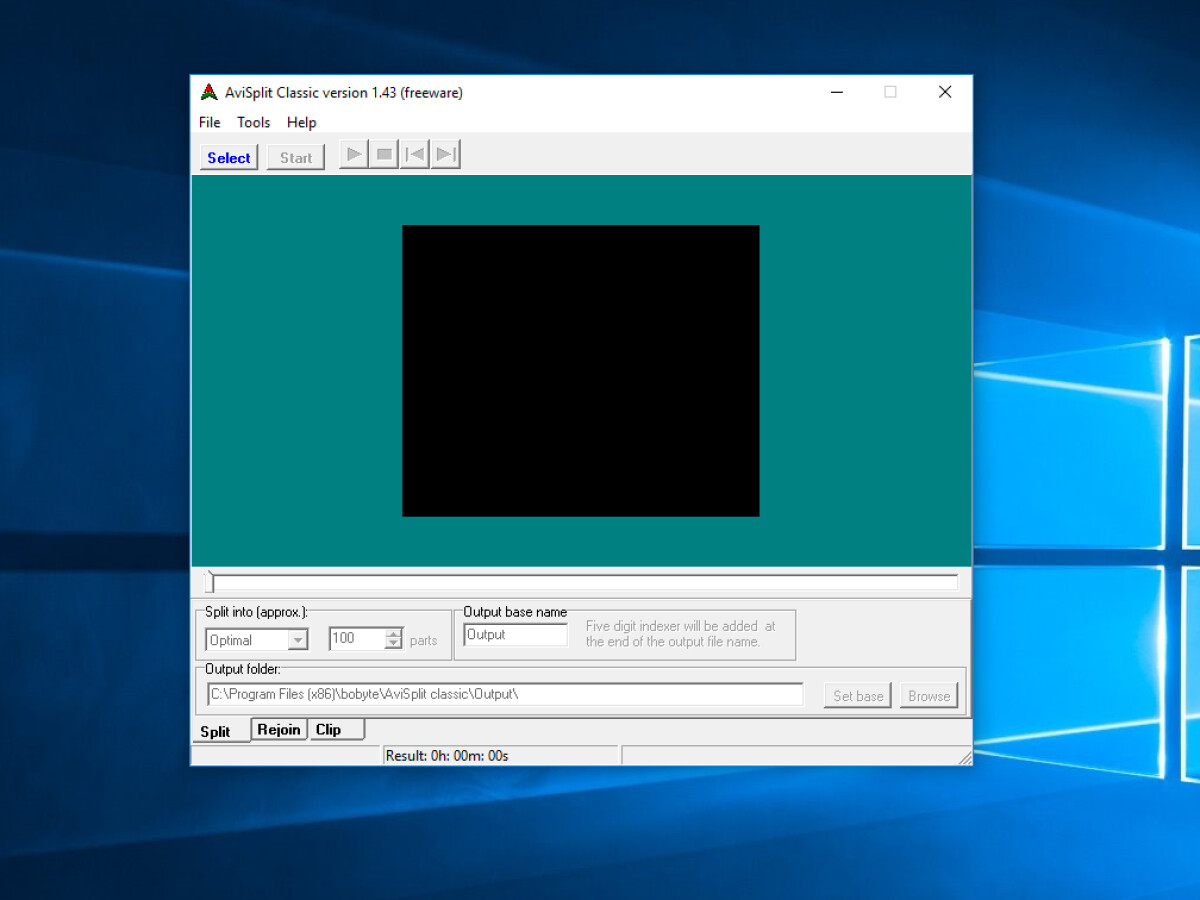Viewport: 1200px width, 900px height.
Task: Switch to the Rejoin tab
Action: (x=279, y=730)
